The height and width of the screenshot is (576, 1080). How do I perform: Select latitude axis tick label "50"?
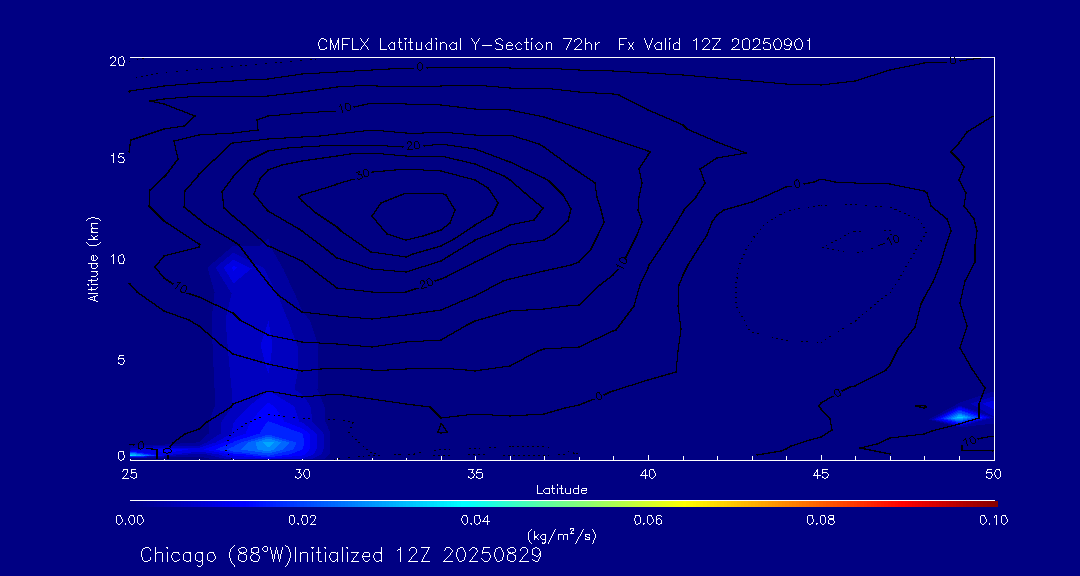click(x=994, y=474)
